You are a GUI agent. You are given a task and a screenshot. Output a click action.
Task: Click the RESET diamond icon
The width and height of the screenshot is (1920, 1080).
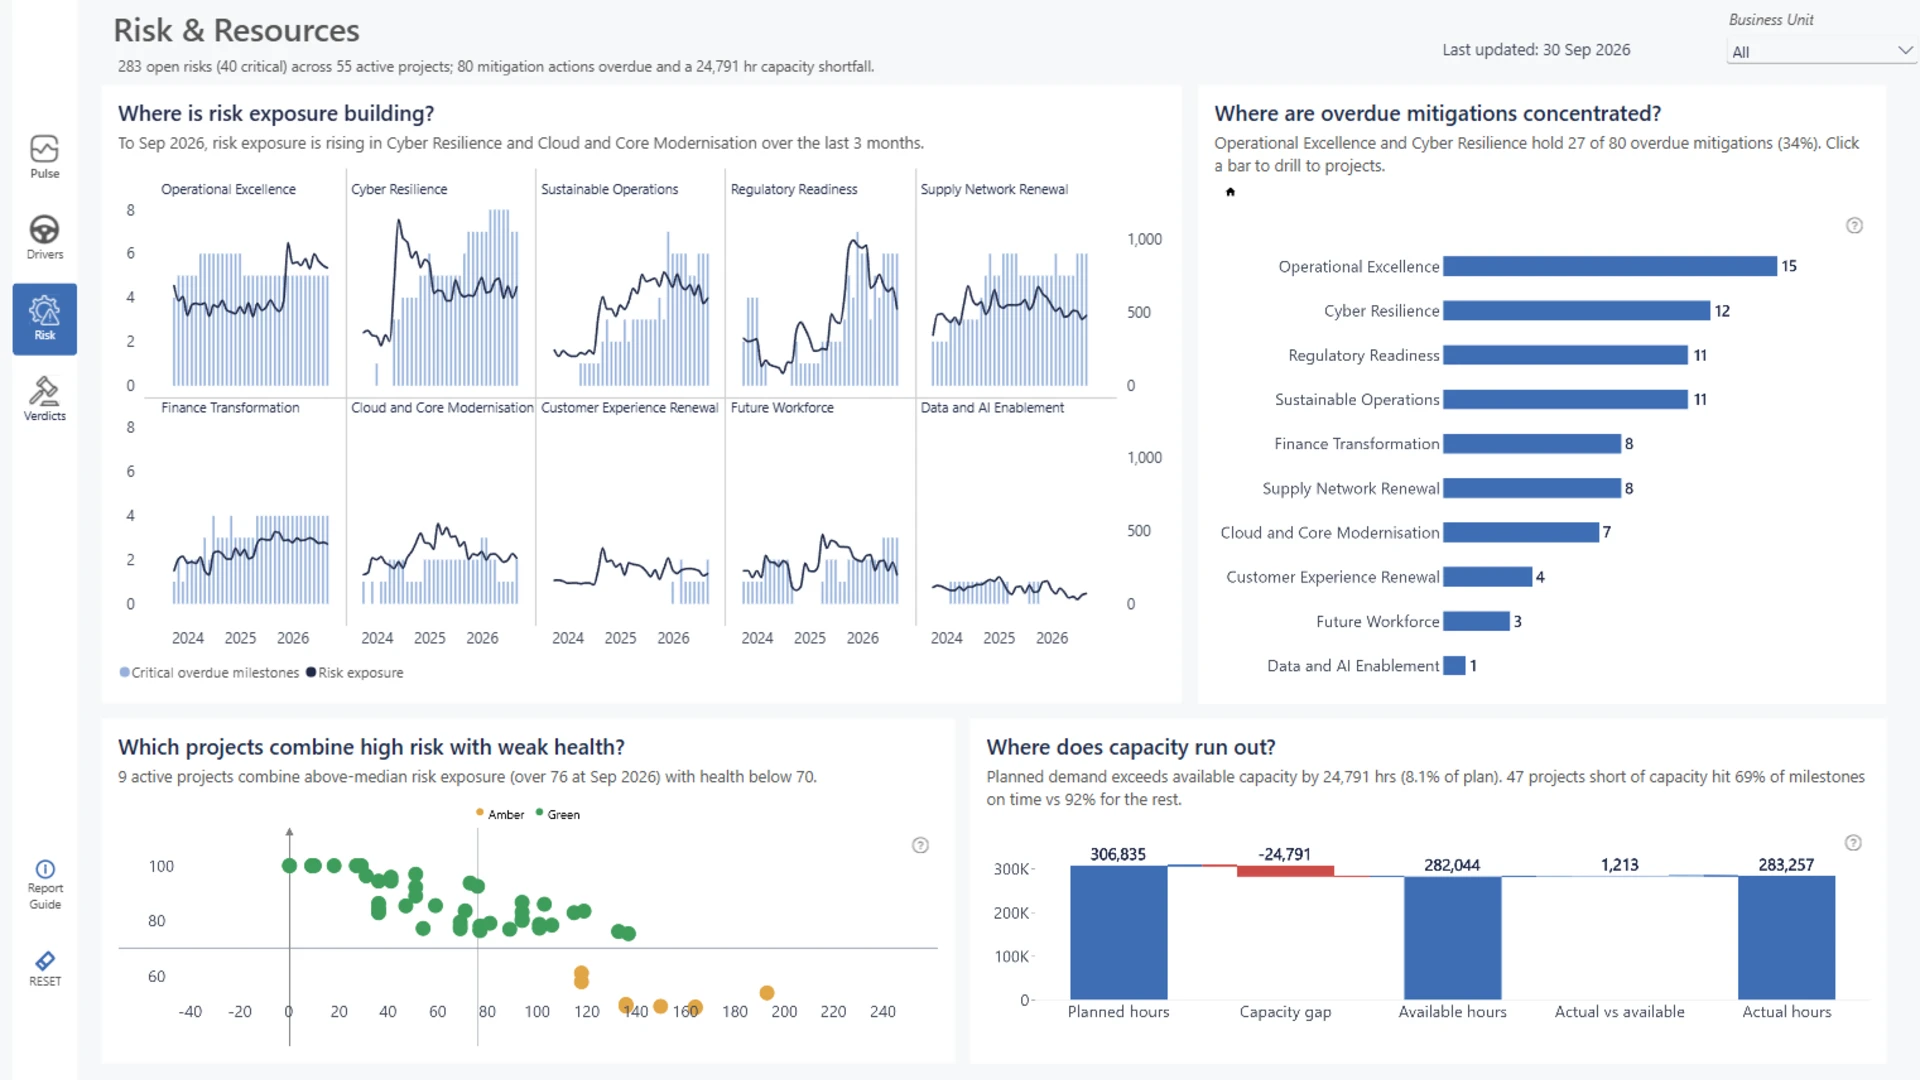click(45, 961)
